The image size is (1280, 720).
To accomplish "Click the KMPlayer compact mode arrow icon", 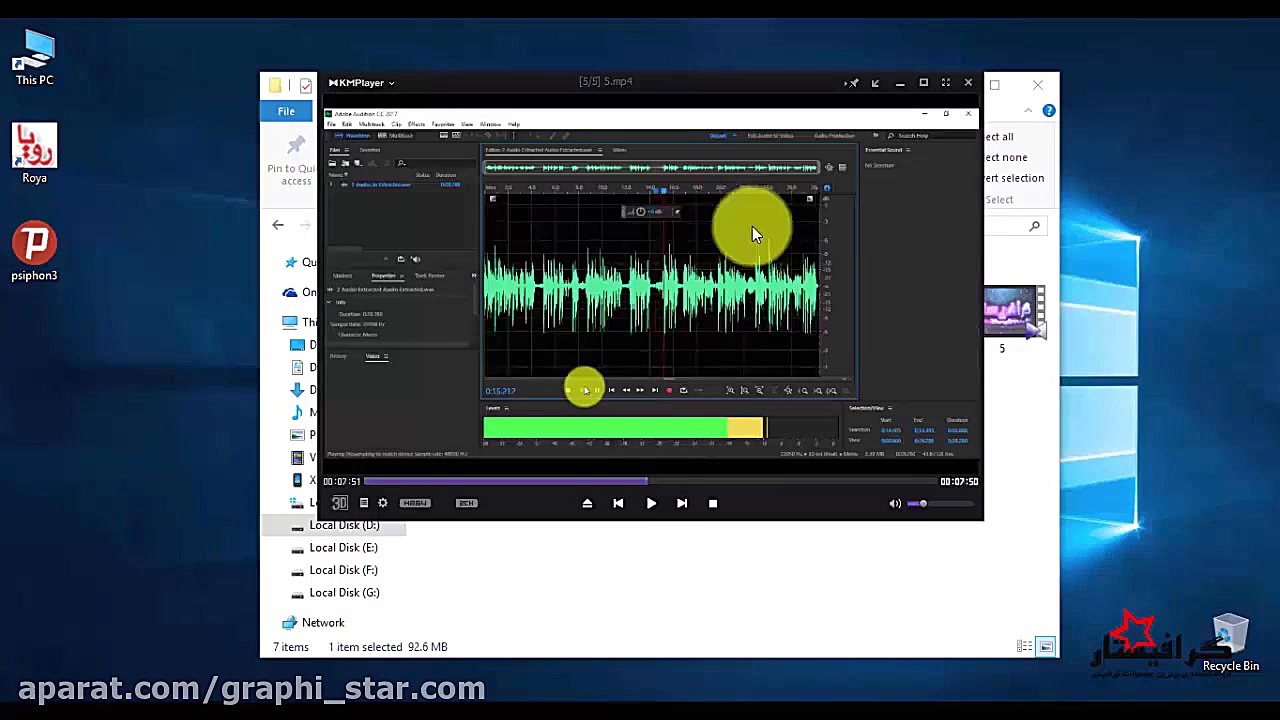I will (876, 83).
